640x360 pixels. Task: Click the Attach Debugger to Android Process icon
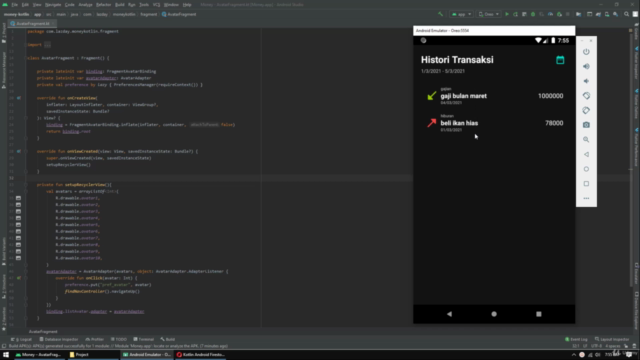click(x=559, y=14)
